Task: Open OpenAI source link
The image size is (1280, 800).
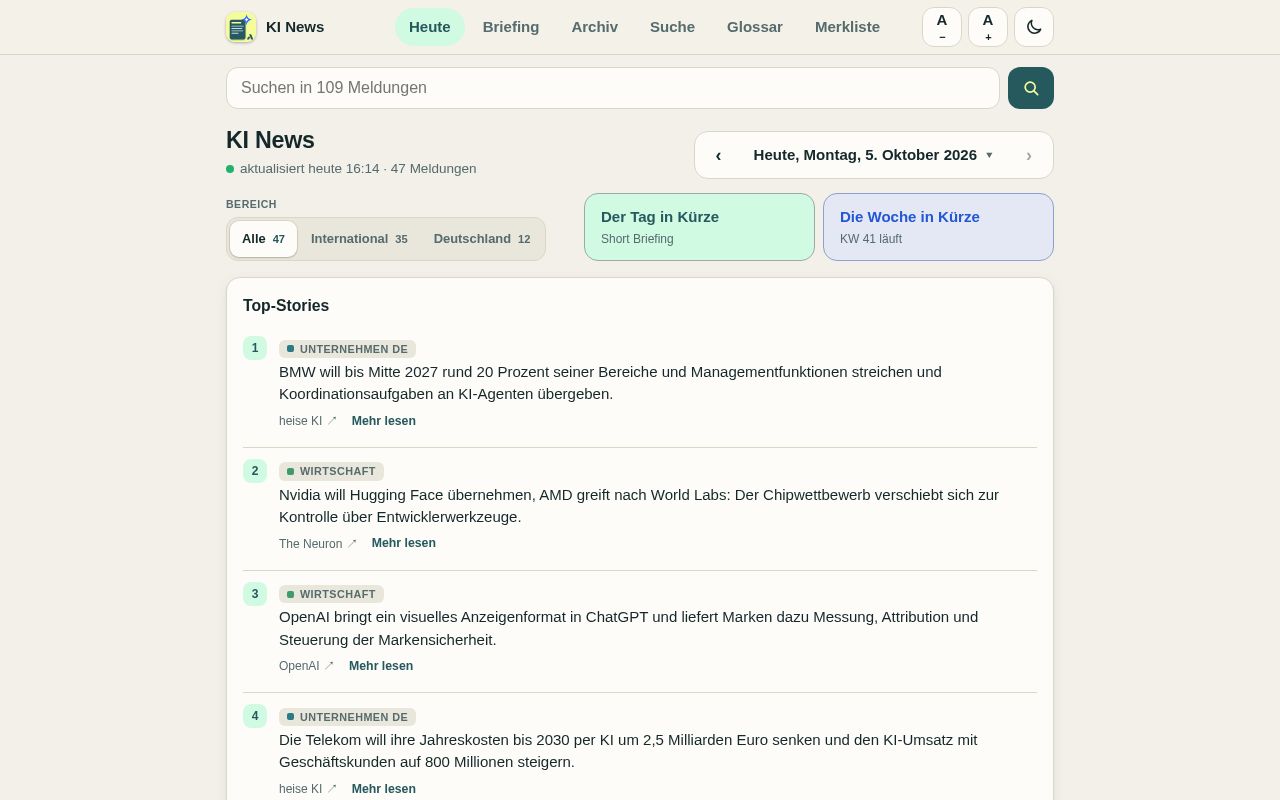Action: [x=307, y=666]
